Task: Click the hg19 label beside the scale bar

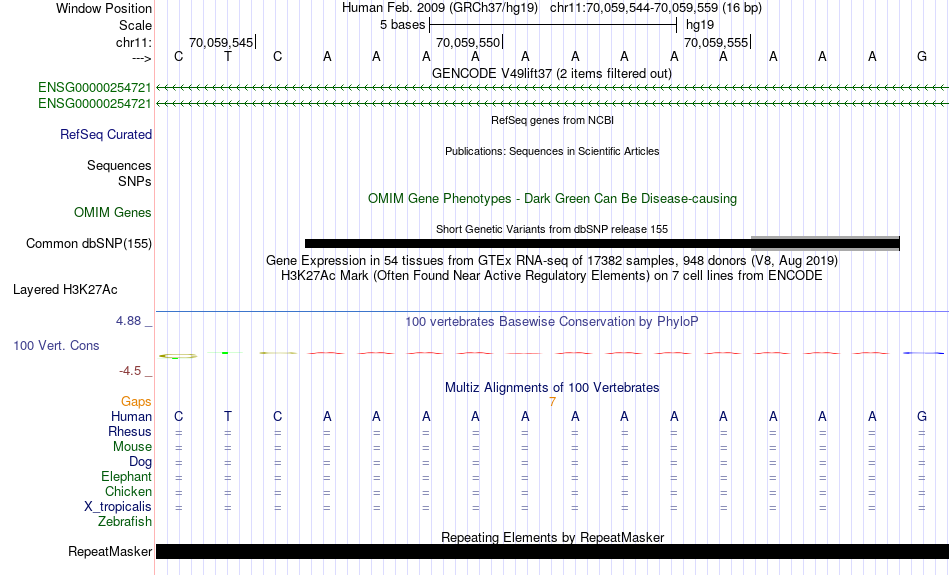Action: coord(700,25)
